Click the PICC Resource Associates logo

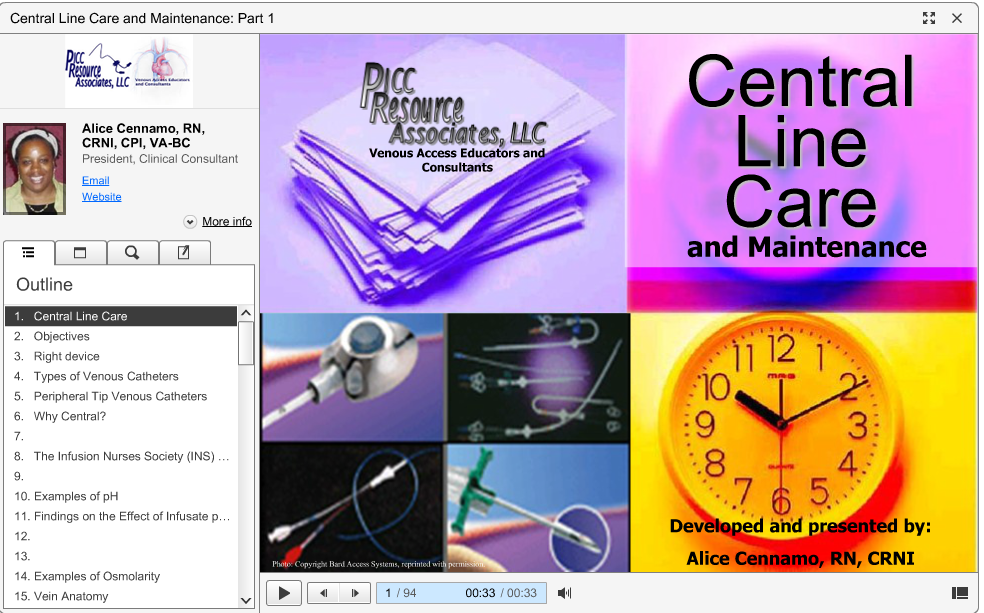[129, 70]
